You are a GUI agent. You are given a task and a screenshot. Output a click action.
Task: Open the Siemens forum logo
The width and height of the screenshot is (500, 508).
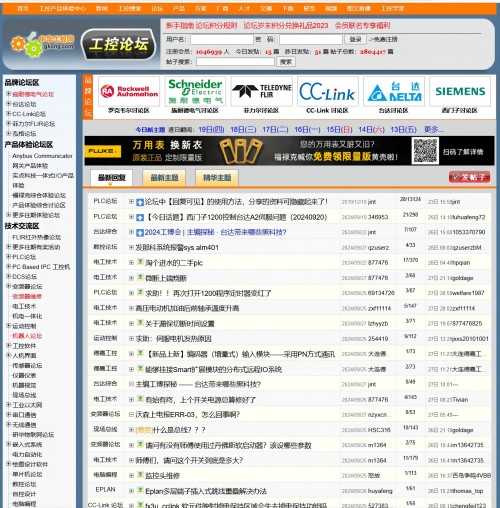coord(460,91)
